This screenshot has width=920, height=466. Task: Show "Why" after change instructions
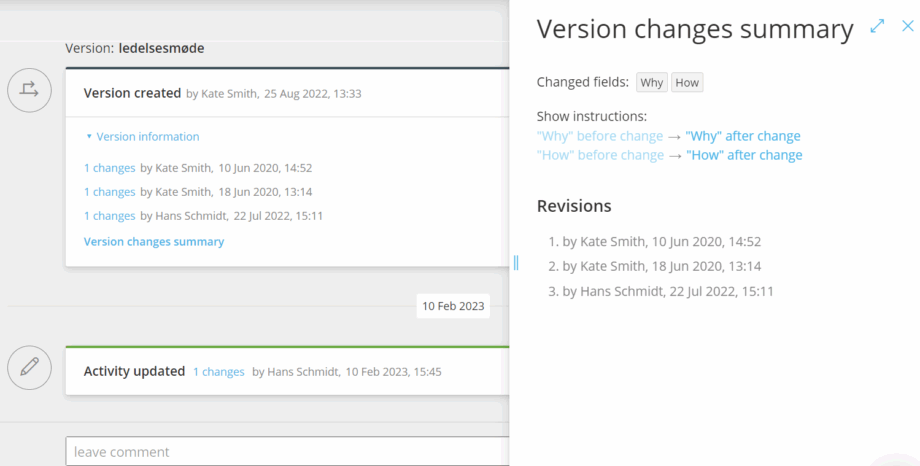743,136
